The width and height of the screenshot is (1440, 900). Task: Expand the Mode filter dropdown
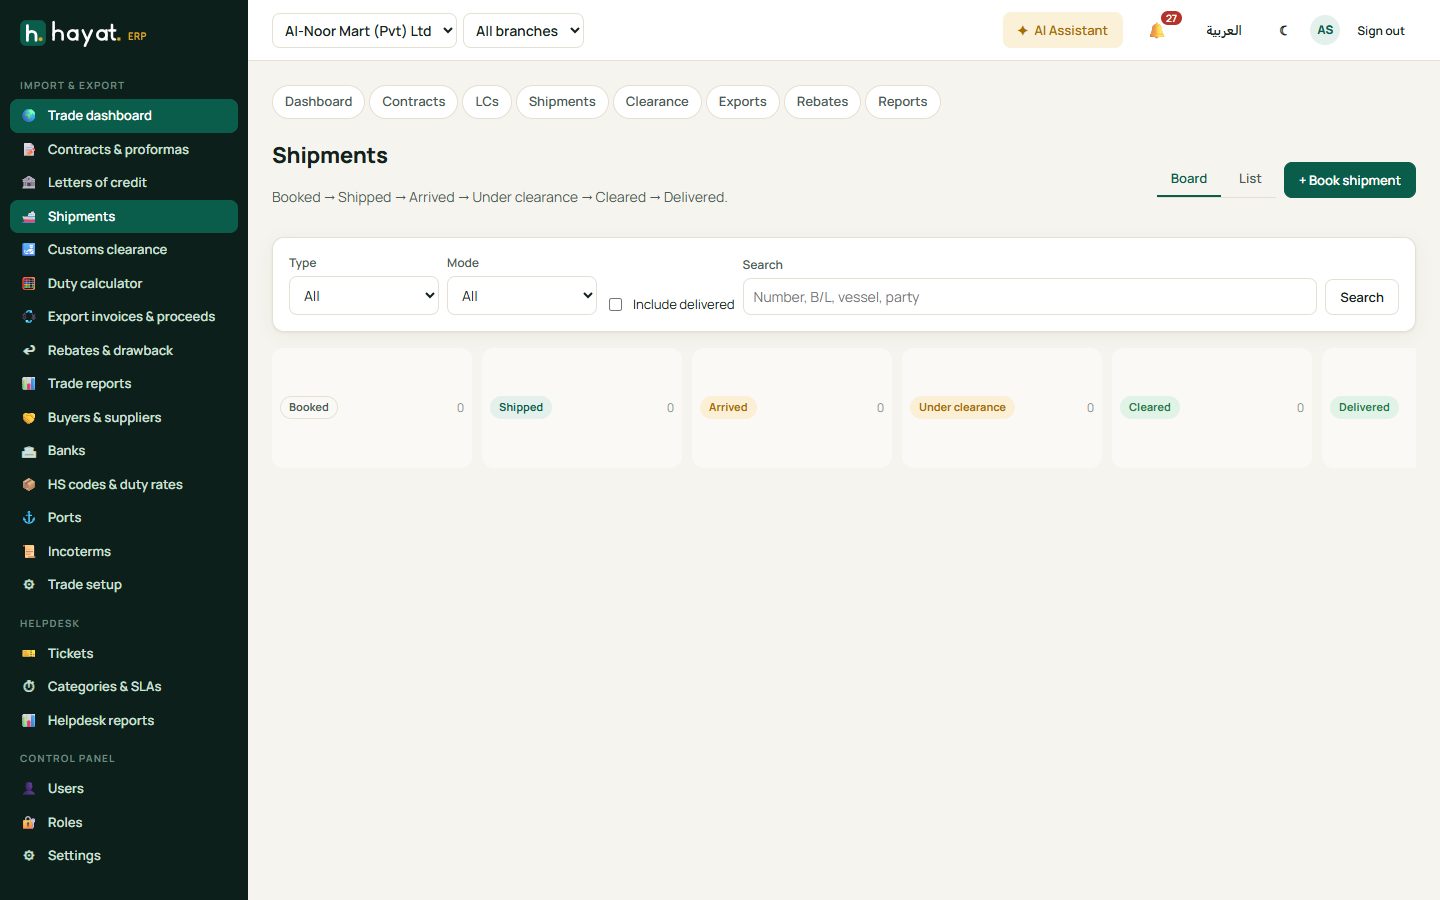click(522, 296)
